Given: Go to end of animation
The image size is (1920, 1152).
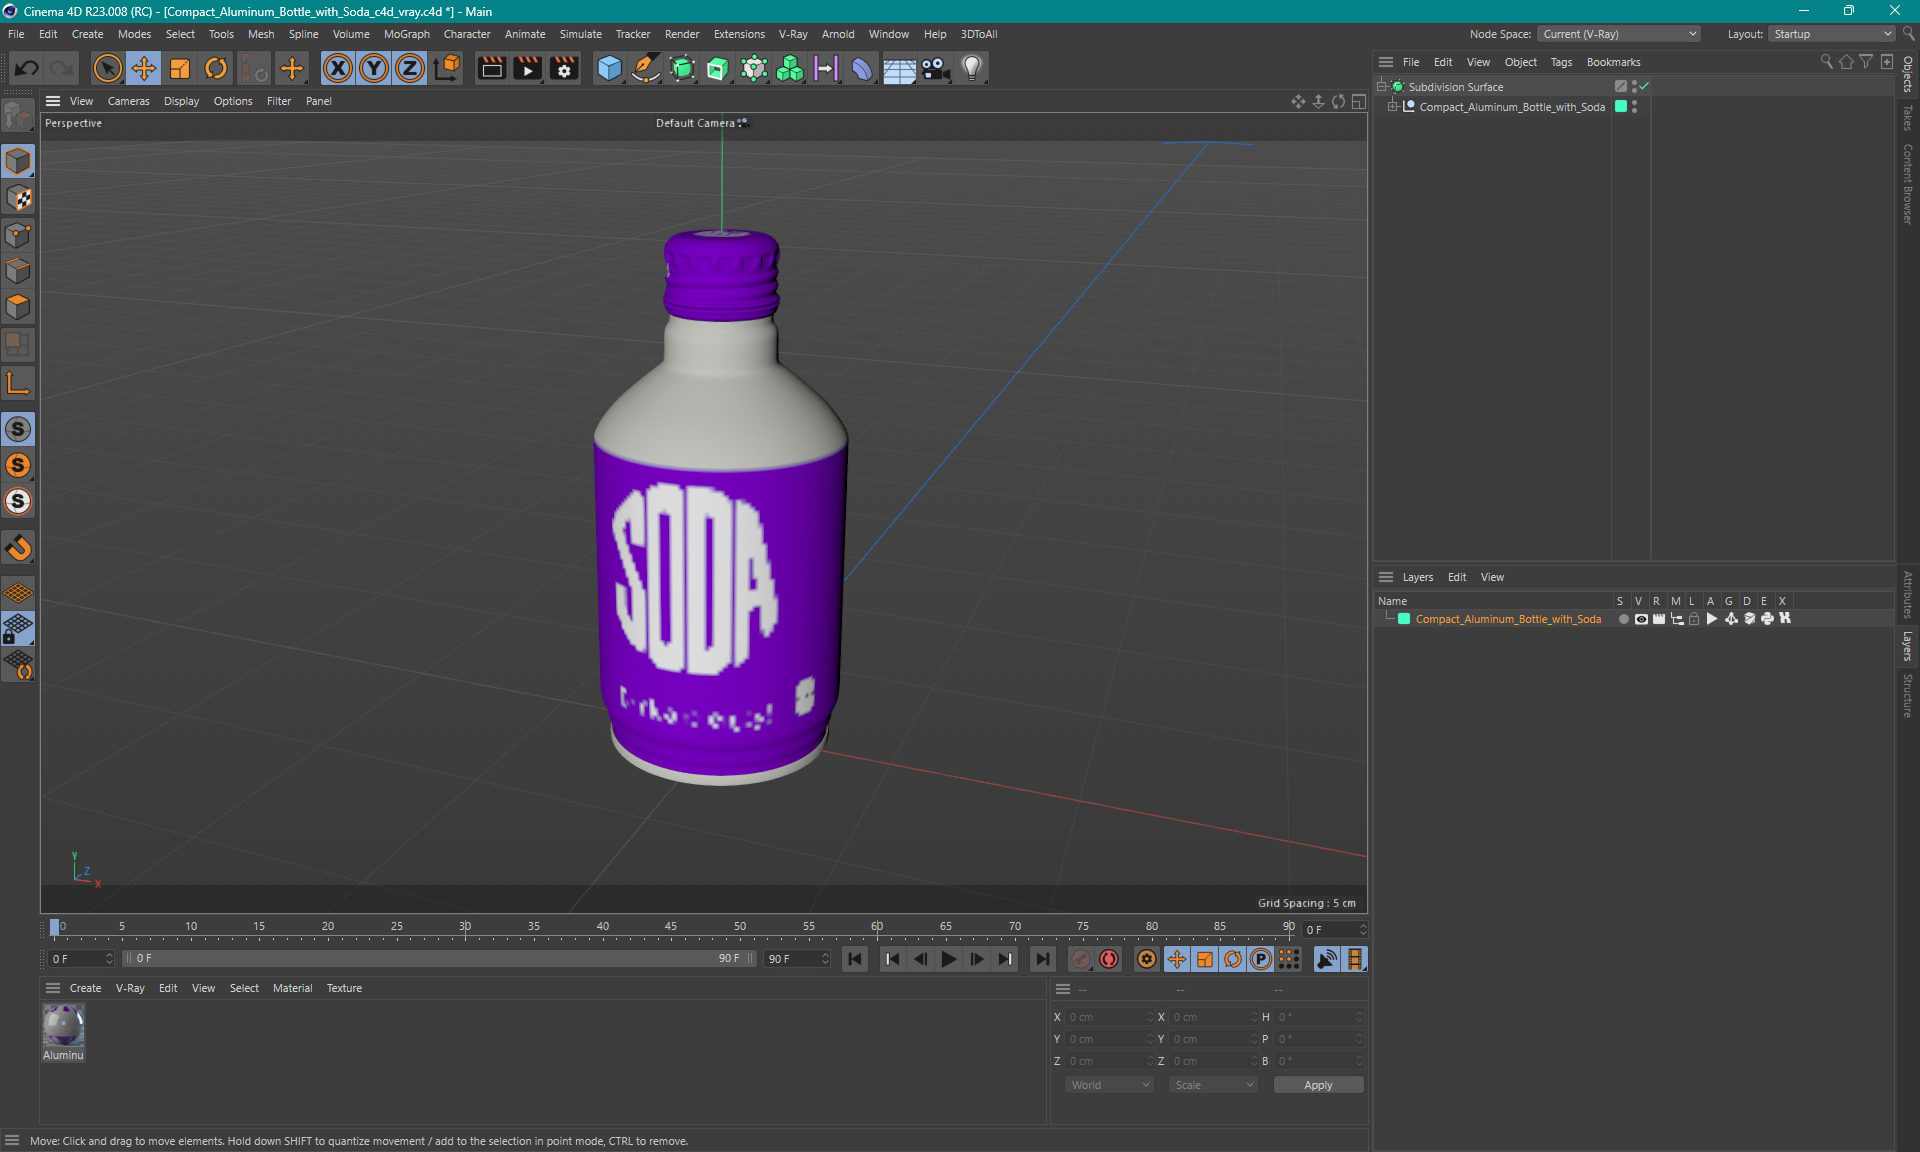Looking at the screenshot, I should pos(1042,959).
